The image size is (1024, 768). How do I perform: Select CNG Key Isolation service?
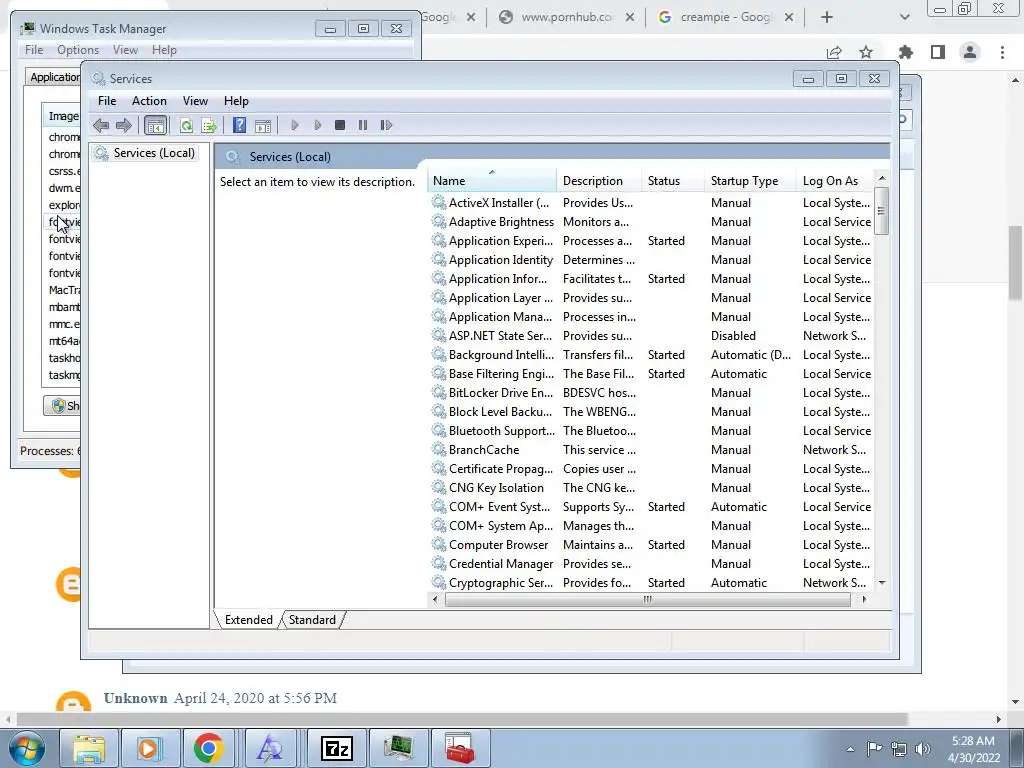[651, 488]
